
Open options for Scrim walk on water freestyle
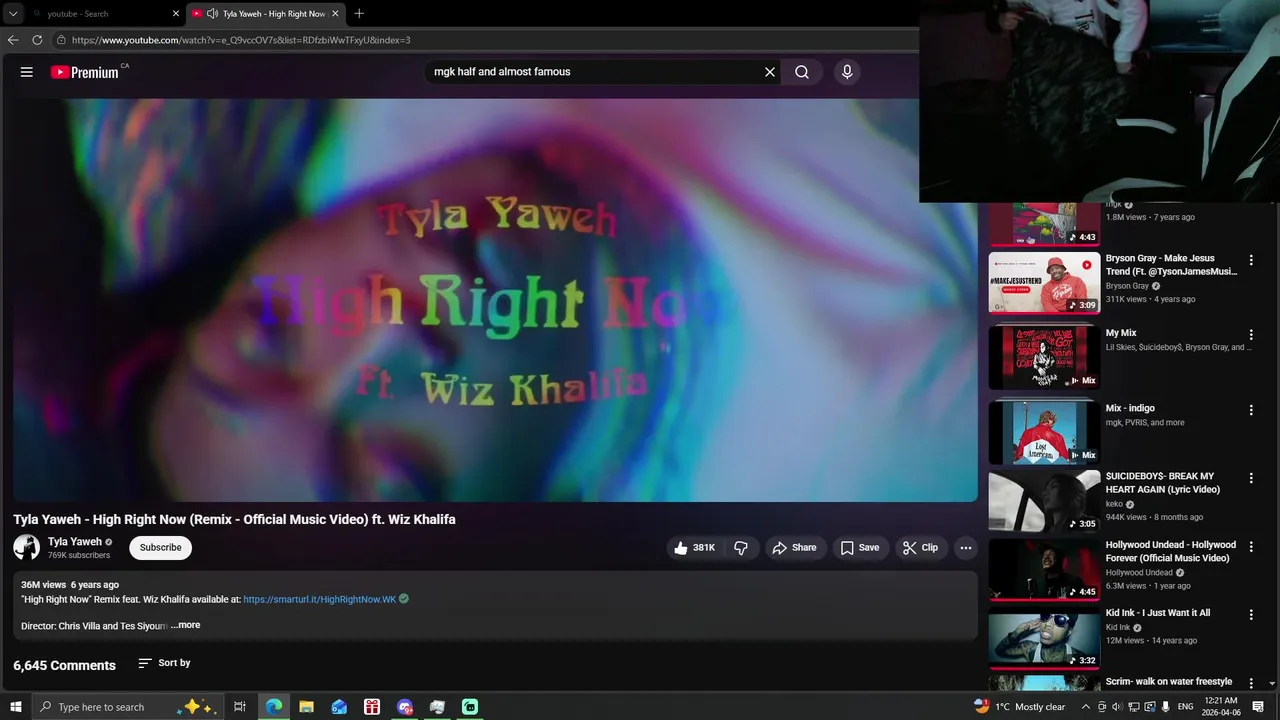click(1251, 684)
